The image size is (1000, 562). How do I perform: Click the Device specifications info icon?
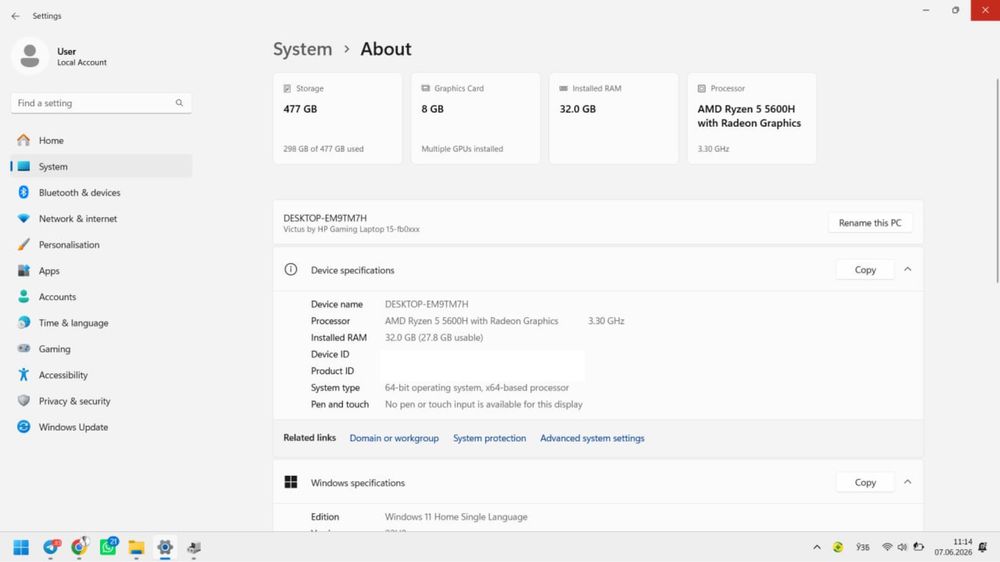[291, 270]
